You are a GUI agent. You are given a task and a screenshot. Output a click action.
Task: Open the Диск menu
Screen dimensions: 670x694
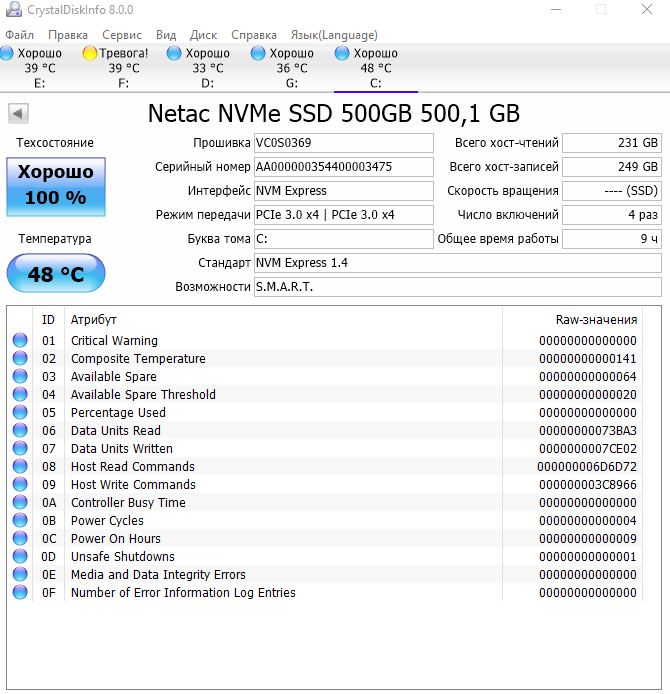click(204, 35)
